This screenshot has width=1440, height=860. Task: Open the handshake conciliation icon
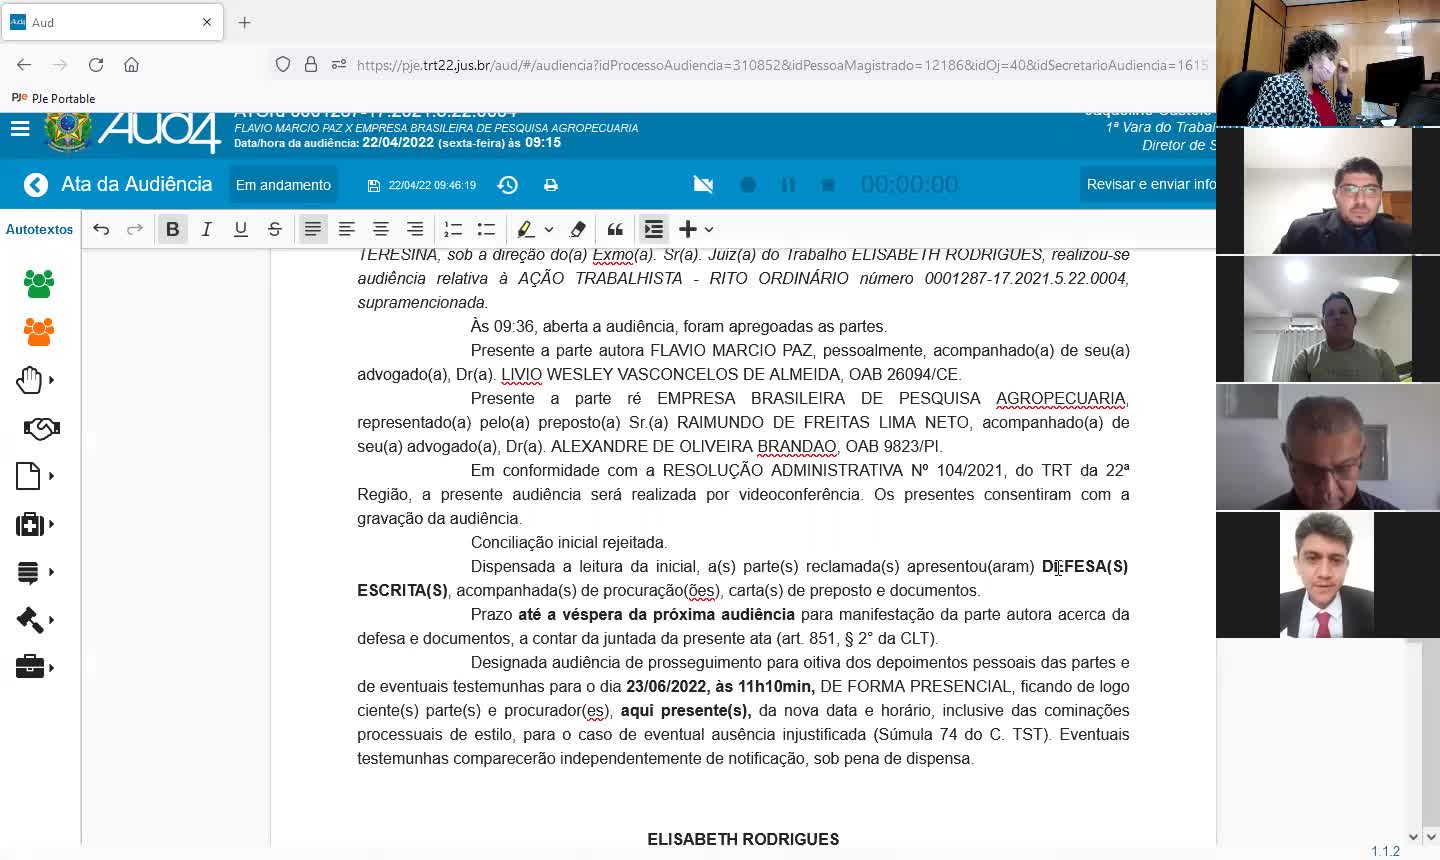41,428
